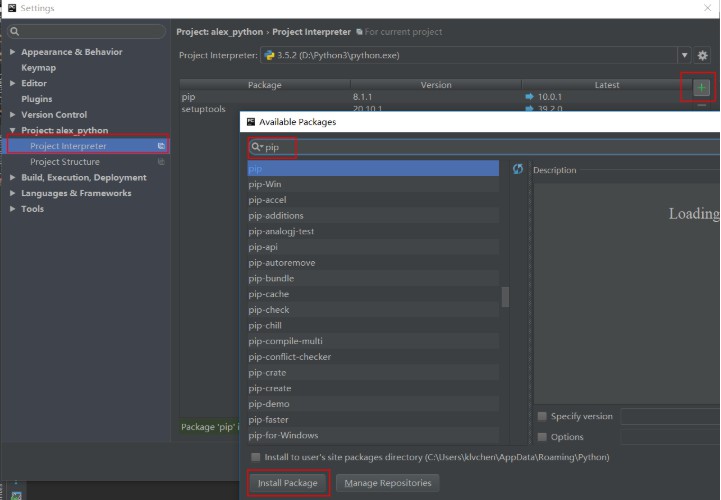Screen dimensions: 721x500
Task: Open the Plugins settings page
Action: 37,99
